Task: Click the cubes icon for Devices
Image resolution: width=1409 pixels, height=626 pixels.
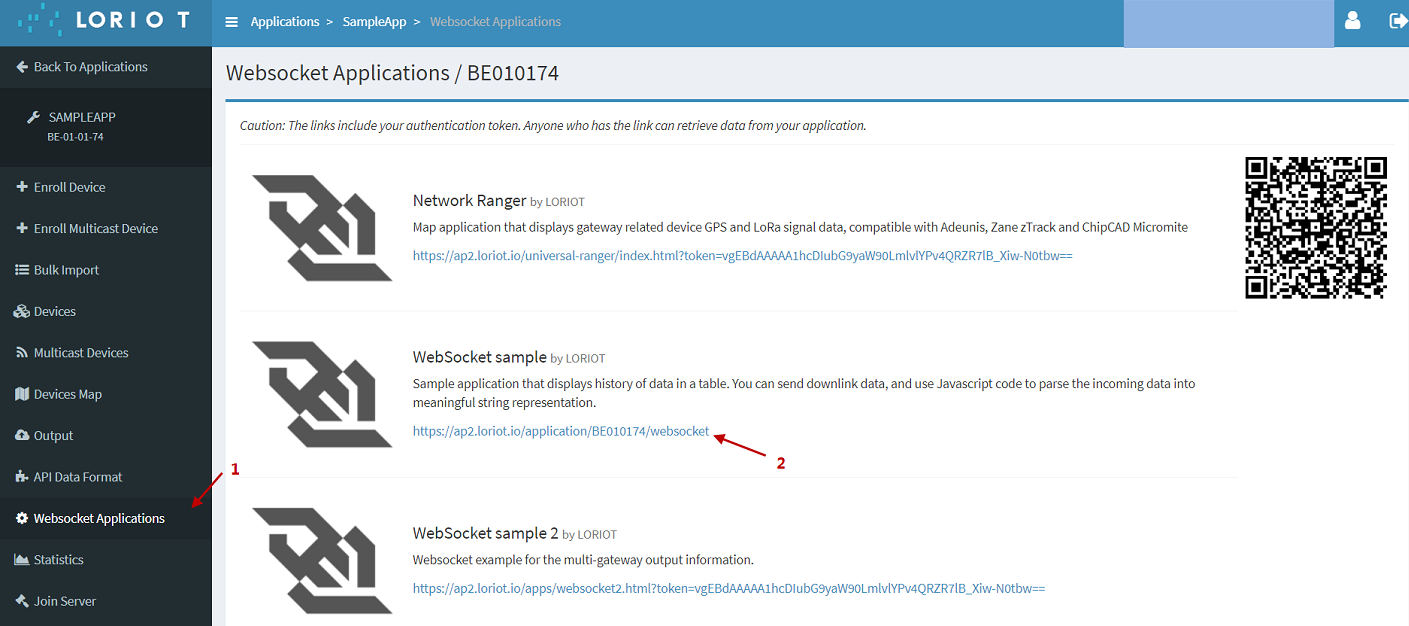Action: [22, 311]
